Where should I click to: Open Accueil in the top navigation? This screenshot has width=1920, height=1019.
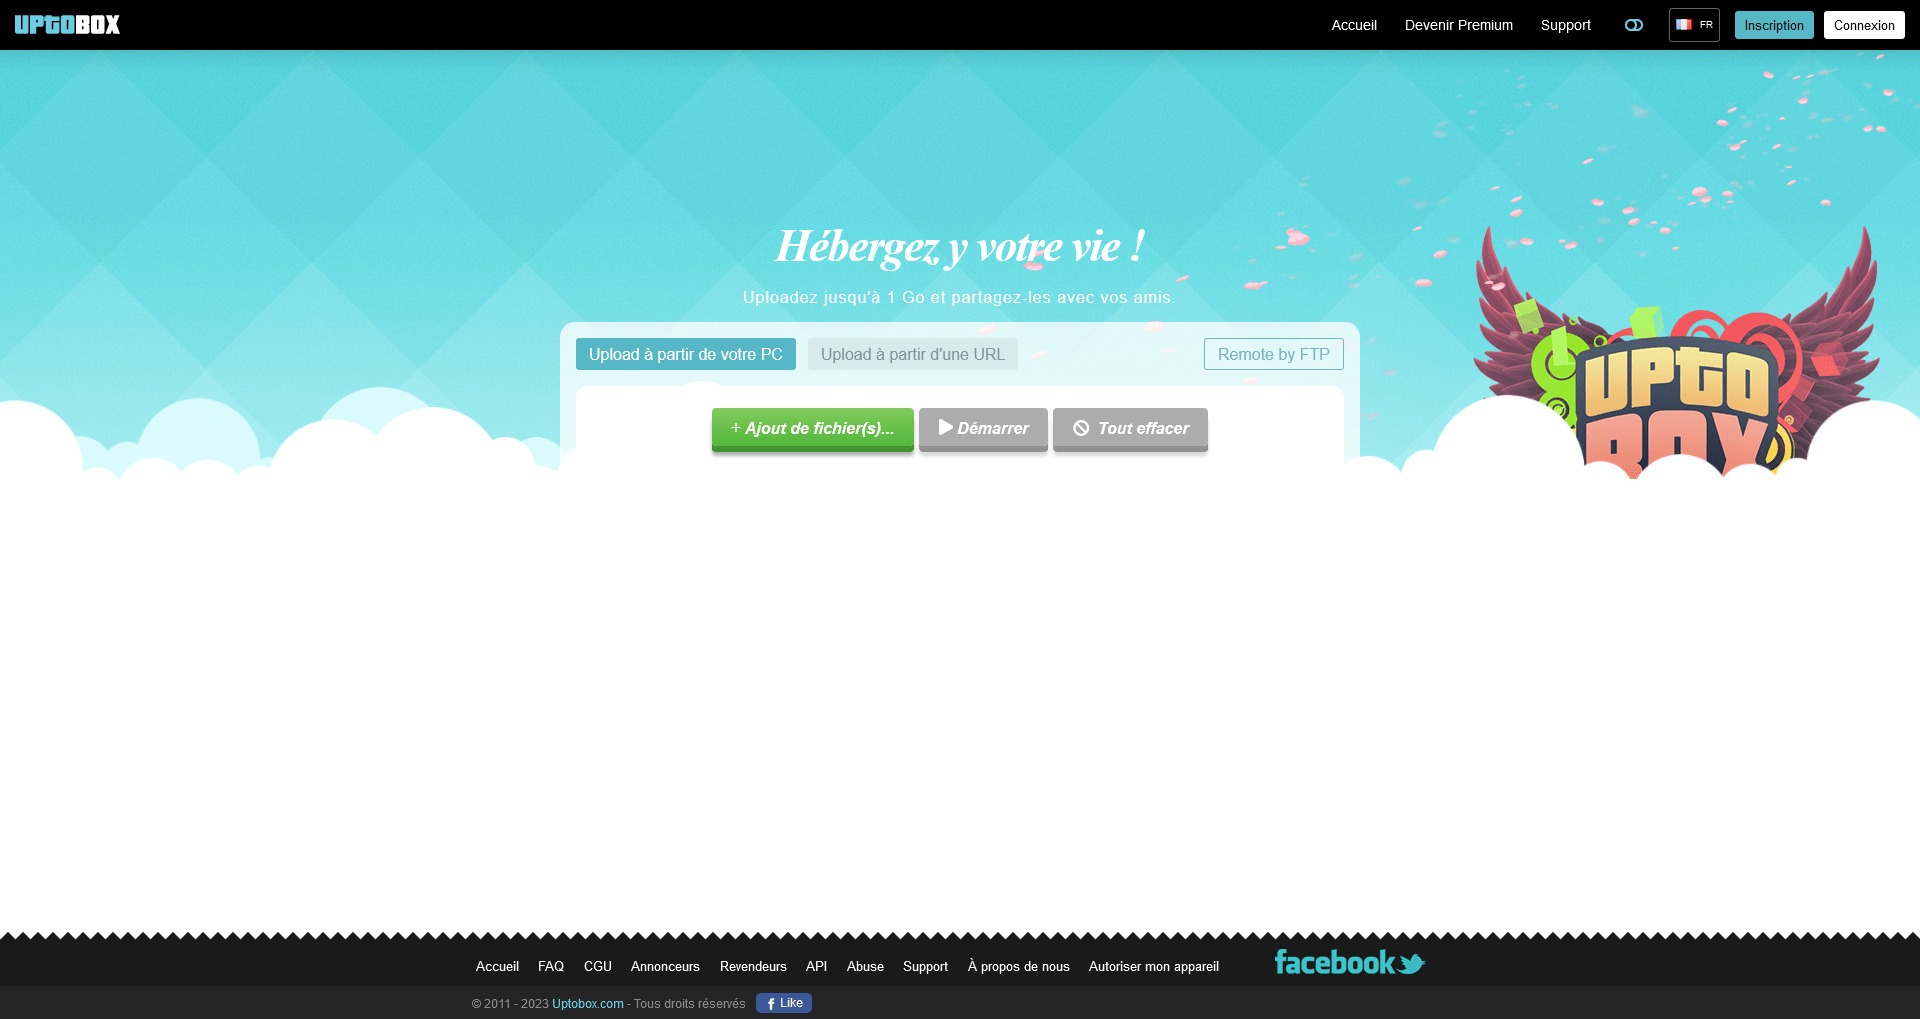1354,25
